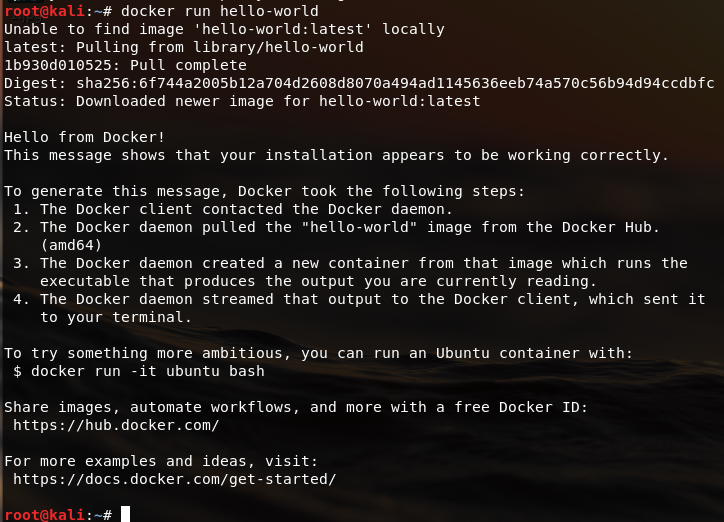Image resolution: width=724 pixels, height=522 pixels.
Task: Click the https://docs.docker.com/get-started/ link
Action: click(x=175, y=479)
